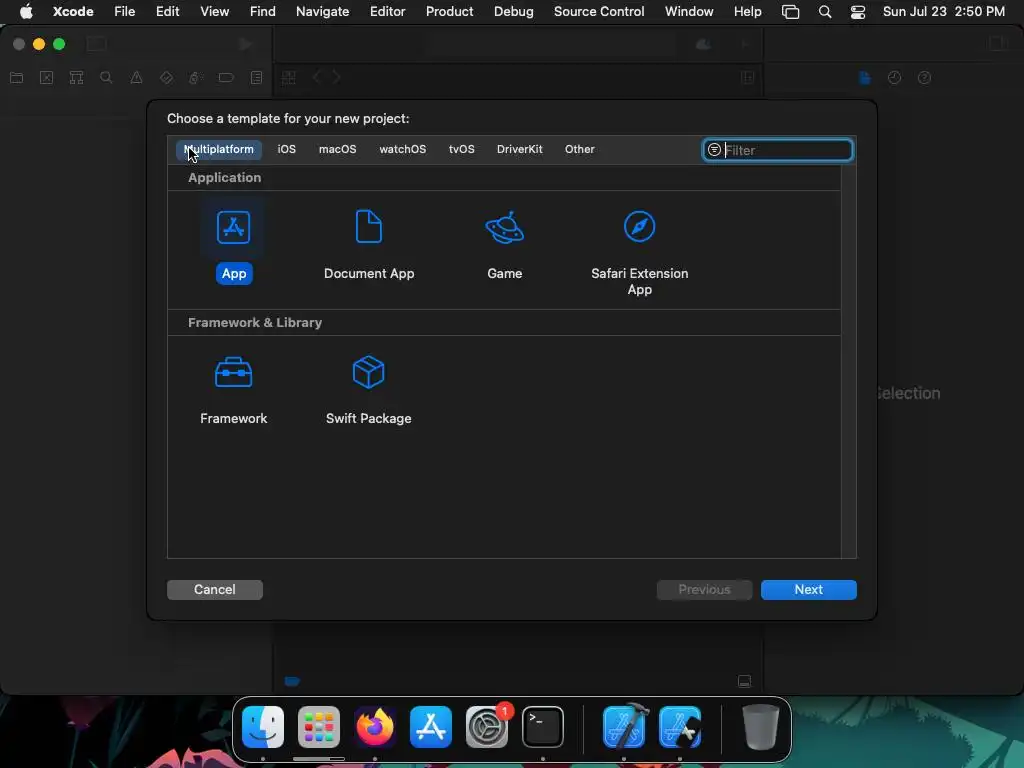Screen dimensions: 1024x768
Task: Click the template list vertical scrollbar
Action: [848, 361]
